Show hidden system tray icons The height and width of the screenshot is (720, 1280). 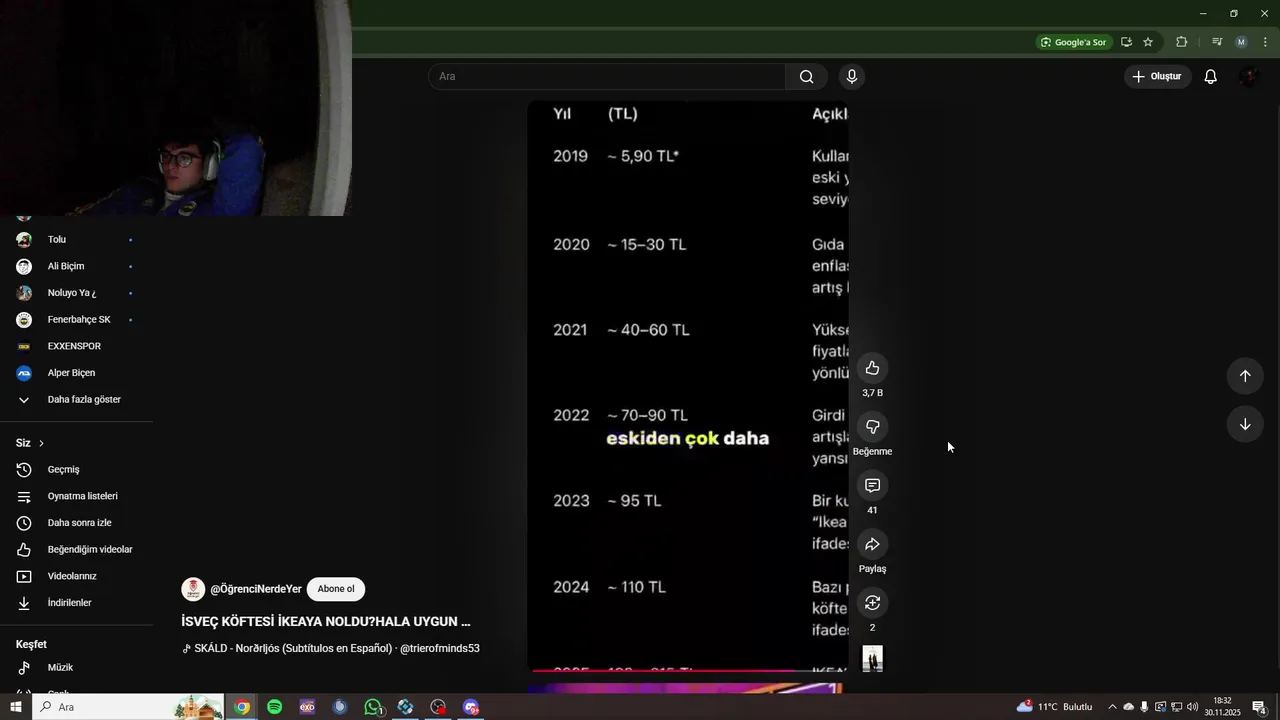(x=1112, y=707)
